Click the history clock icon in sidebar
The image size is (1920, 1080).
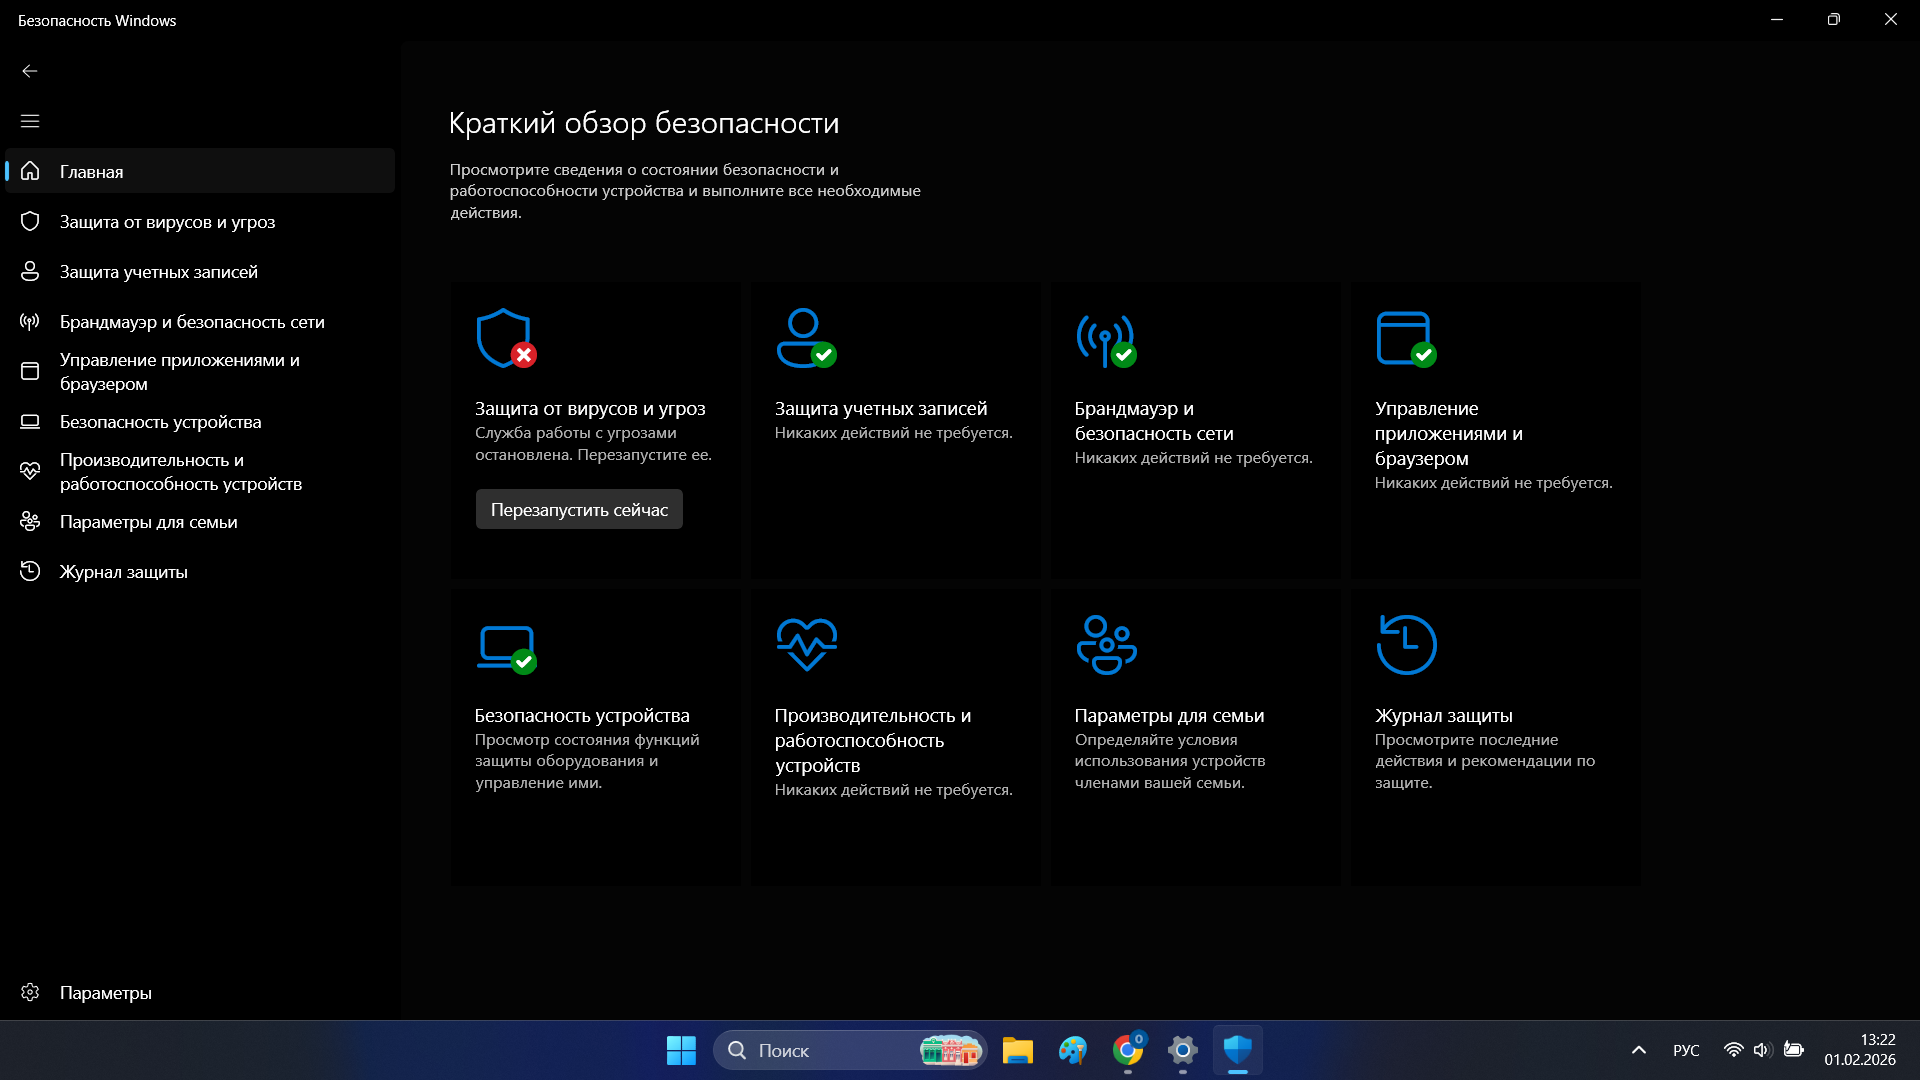click(x=30, y=571)
